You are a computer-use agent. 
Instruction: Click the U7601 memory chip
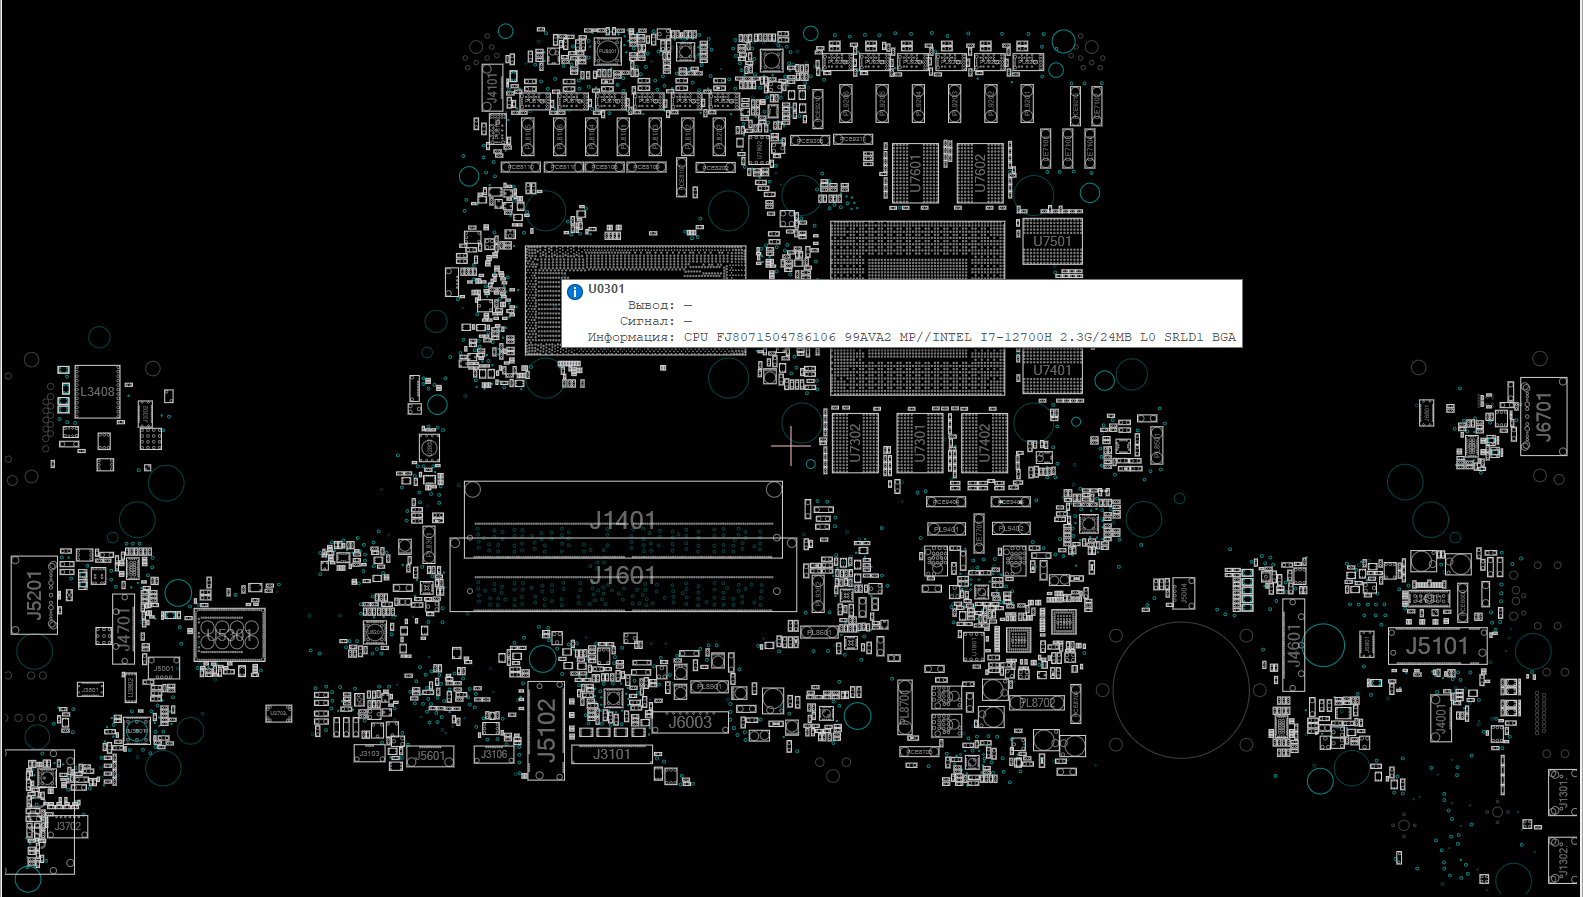click(915, 174)
